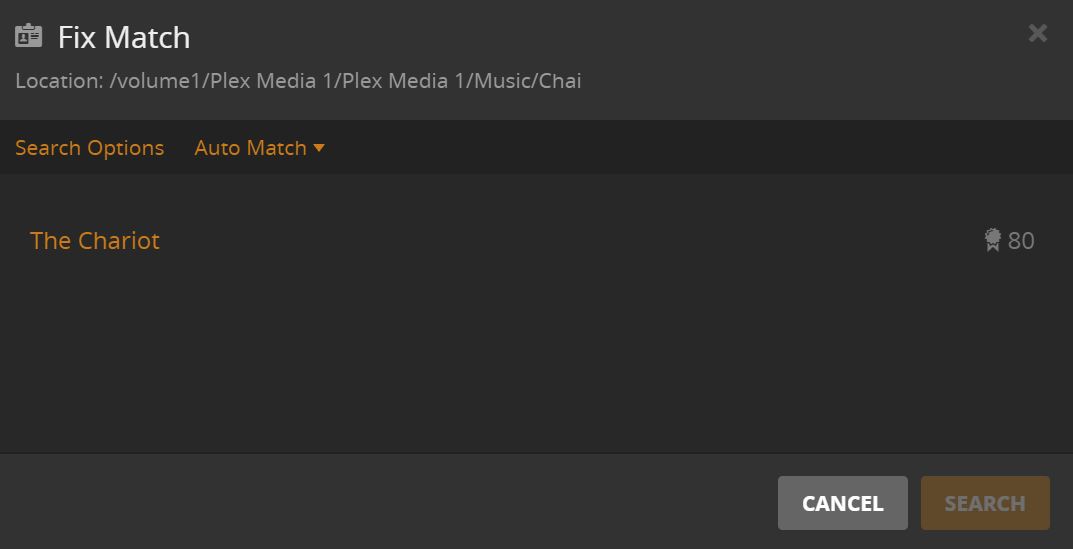Click the header's empty space right of the title
The image size is (1073, 549).
(x=600, y=38)
